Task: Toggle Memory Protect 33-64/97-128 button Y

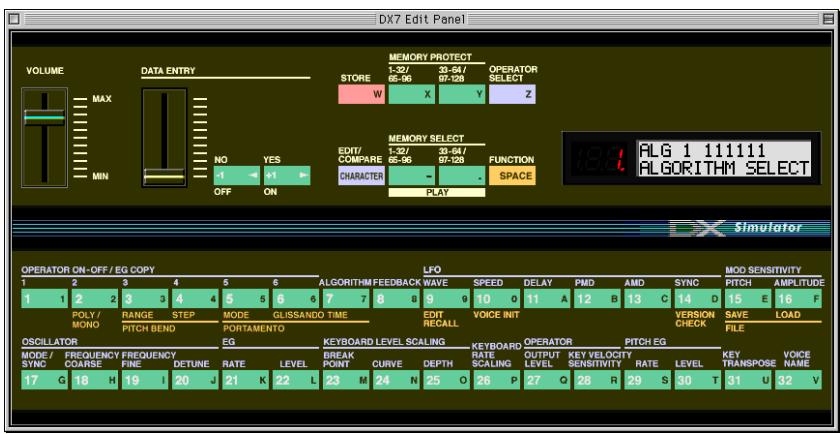Action: click(462, 94)
